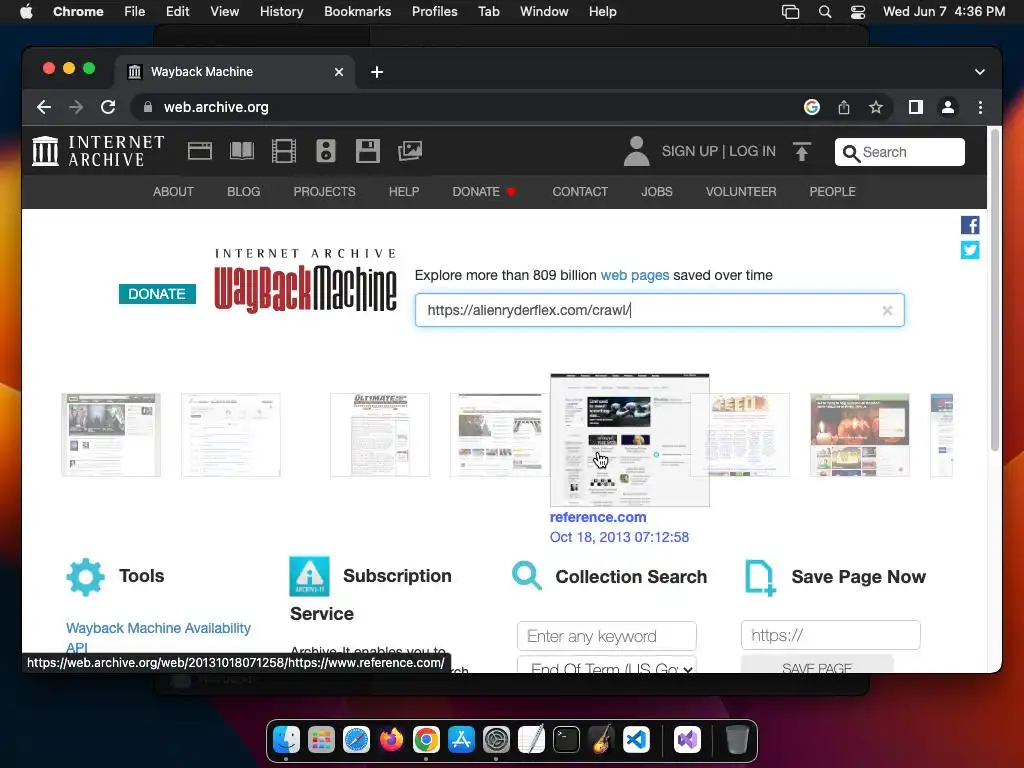1024x768 pixels.
Task: Click the Save Page Now https:// field
Action: (x=831, y=635)
